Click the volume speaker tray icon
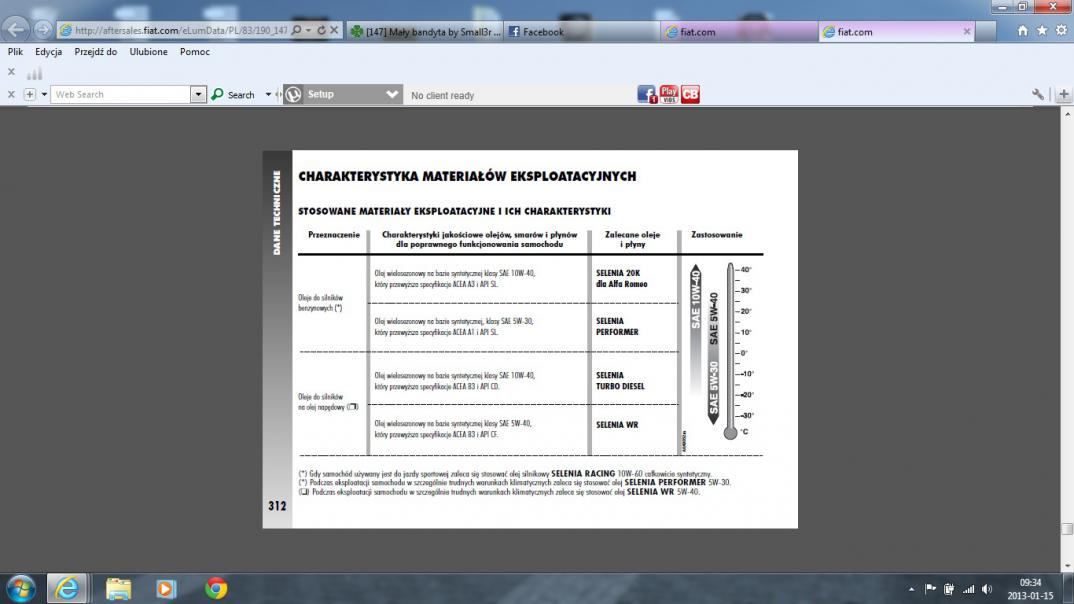The width and height of the screenshot is (1074, 604). [x=987, y=589]
